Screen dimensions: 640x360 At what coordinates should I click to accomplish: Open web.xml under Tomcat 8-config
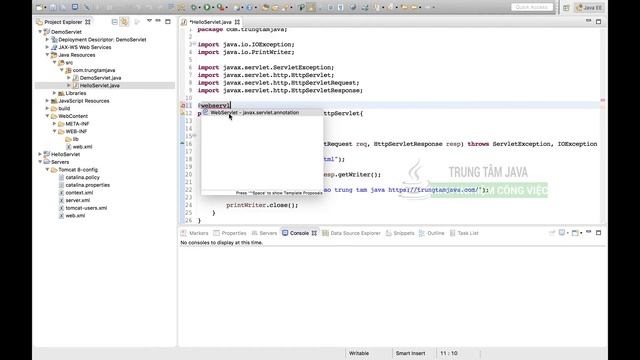75,216
